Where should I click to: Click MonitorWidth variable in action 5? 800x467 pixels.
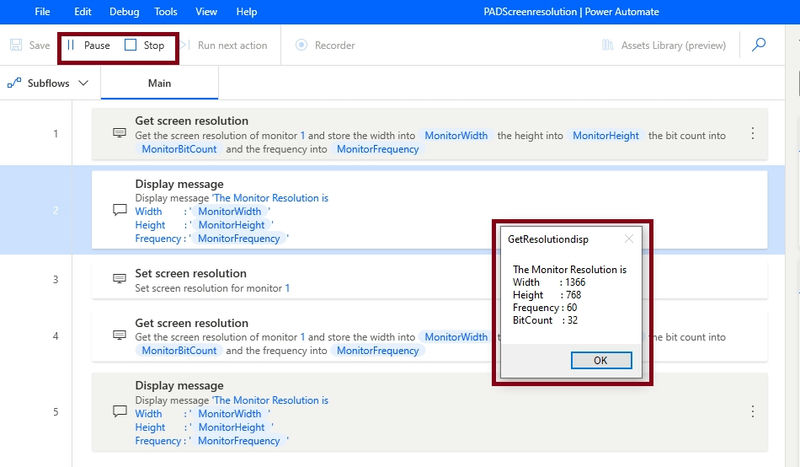230,414
